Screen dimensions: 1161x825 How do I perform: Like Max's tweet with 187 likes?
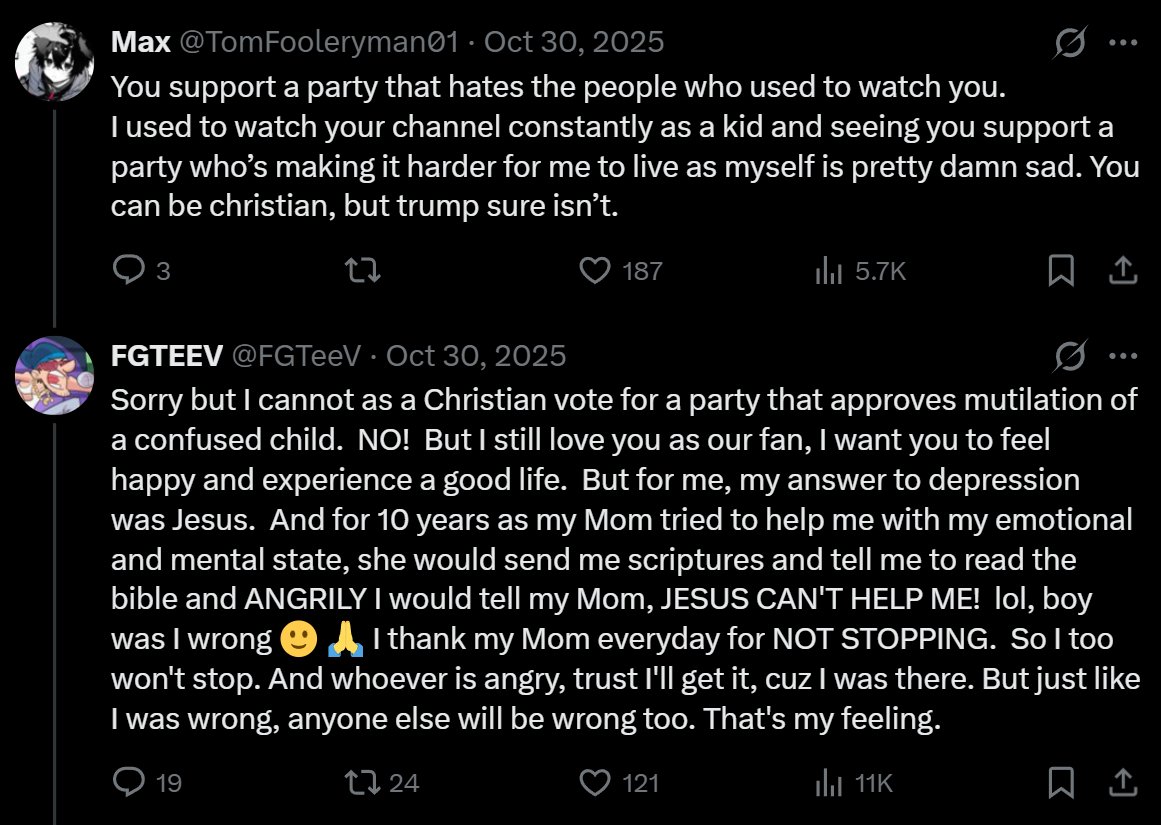(x=596, y=270)
